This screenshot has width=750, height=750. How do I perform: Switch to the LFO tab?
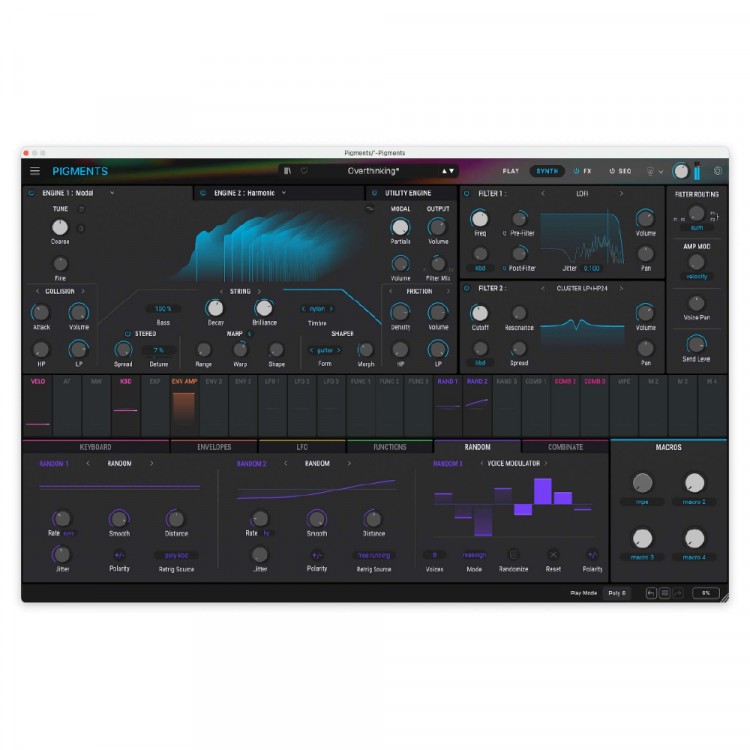coord(302,447)
